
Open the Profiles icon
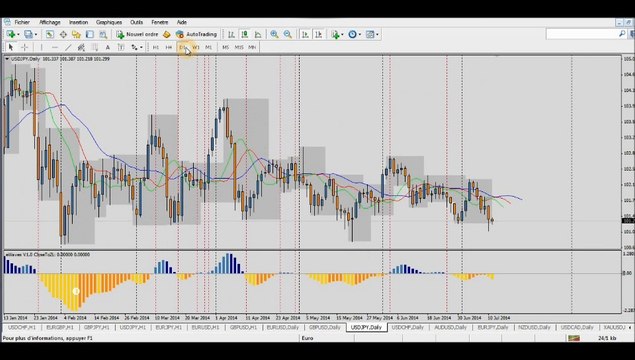tap(28, 34)
